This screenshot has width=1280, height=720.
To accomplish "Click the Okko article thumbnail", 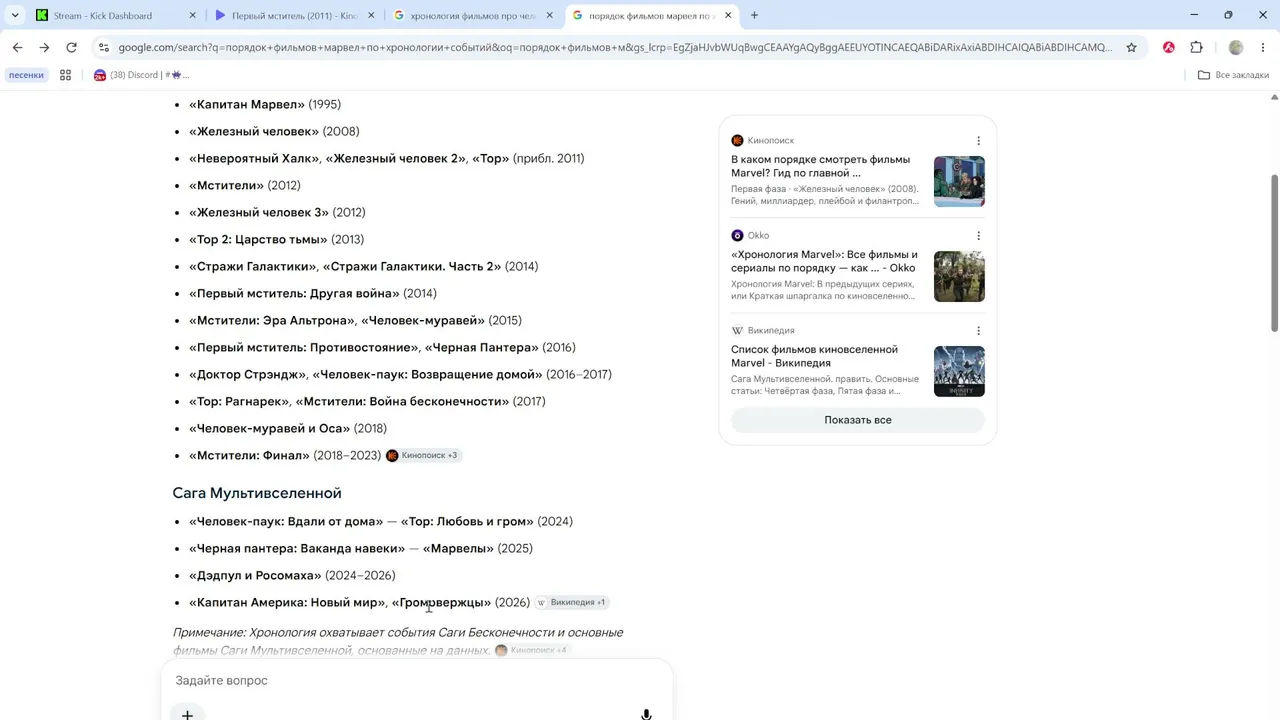I will [959, 276].
